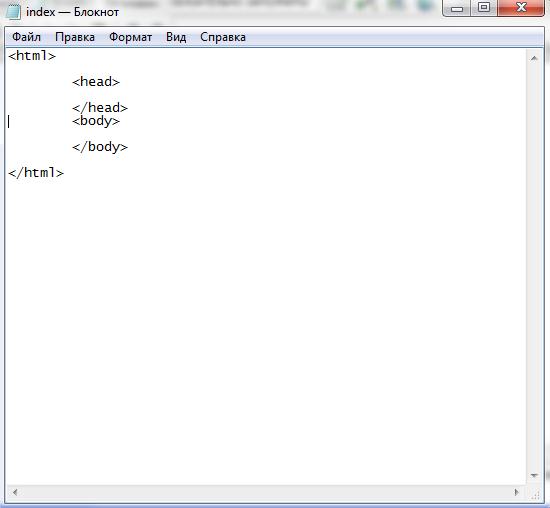Click on the closing html tag
Image resolution: width=550 pixels, height=508 pixels.
(36, 173)
